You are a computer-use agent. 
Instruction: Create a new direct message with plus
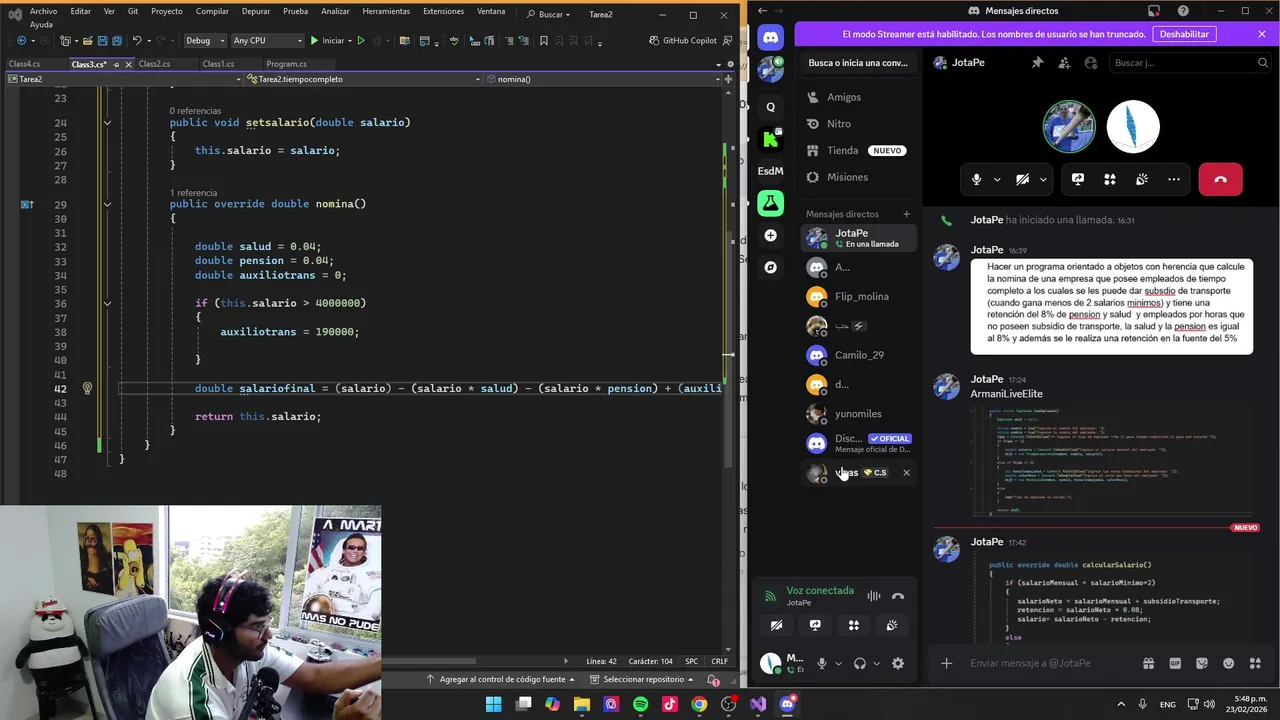907,214
